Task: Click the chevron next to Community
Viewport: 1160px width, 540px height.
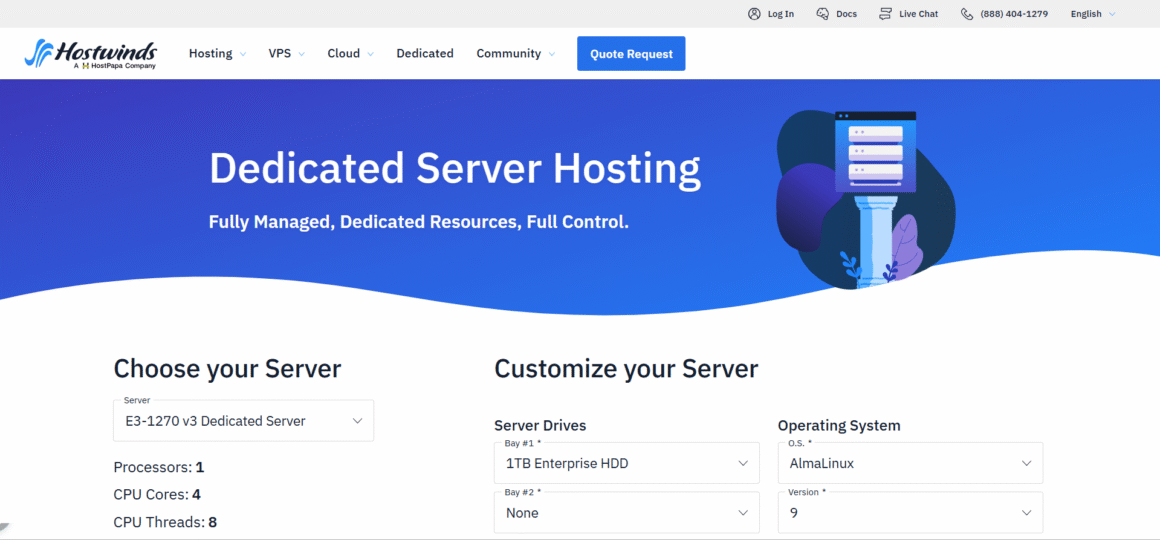Action: 551,54
